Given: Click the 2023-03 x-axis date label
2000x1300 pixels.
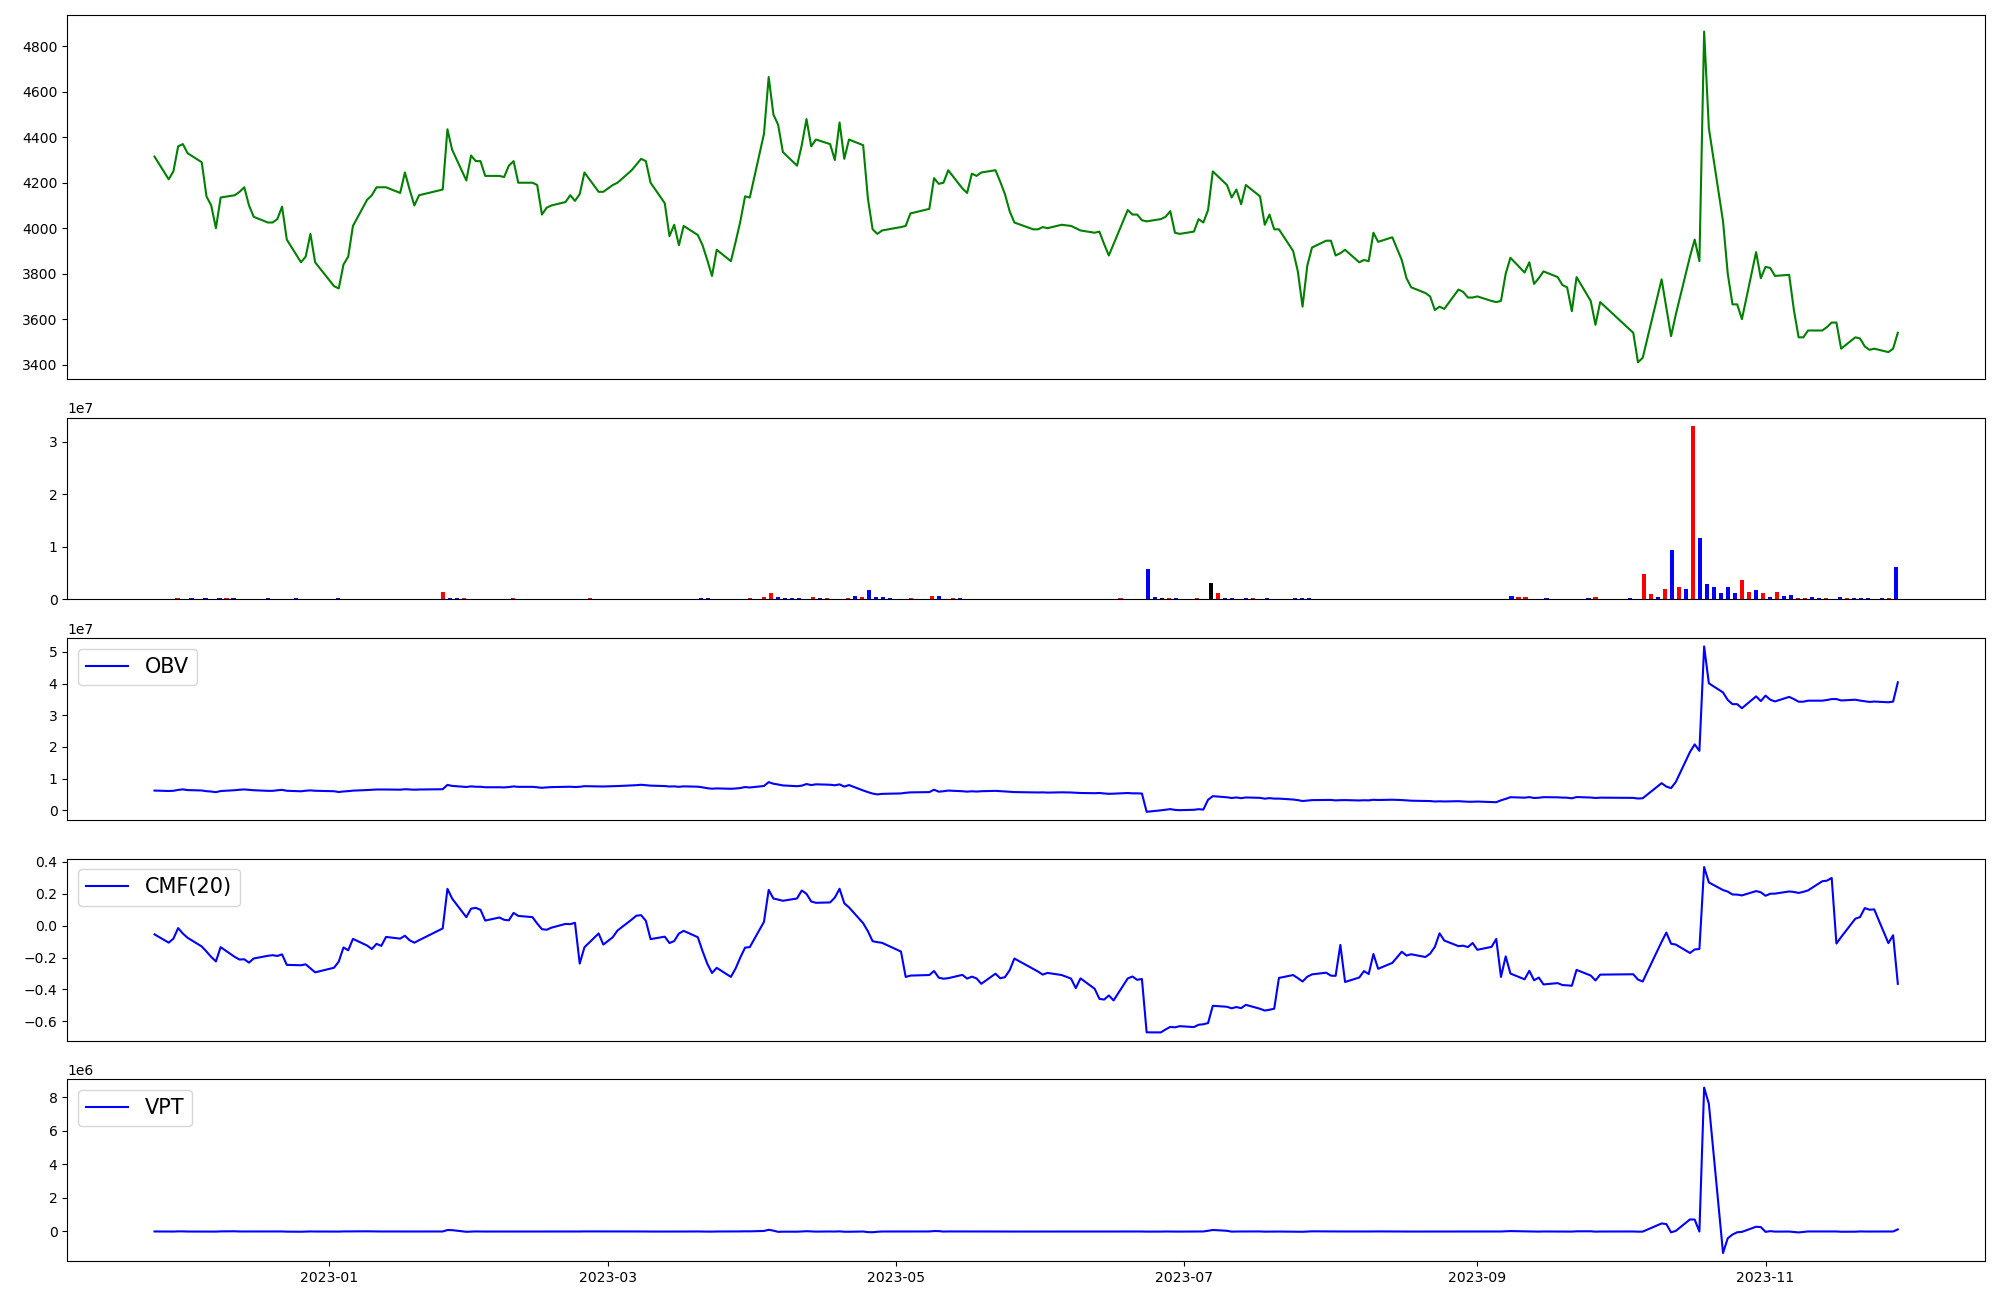Looking at the screenshot, I should 608,1277.
